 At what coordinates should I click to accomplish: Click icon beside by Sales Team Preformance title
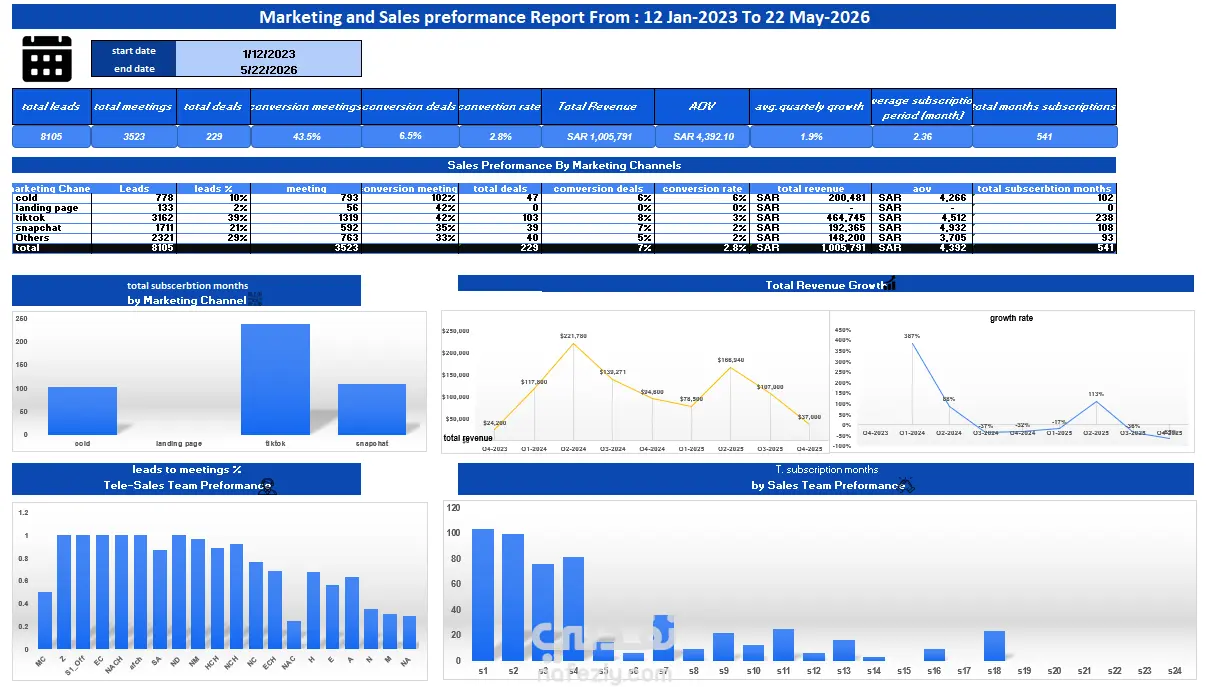coord(907,485)
